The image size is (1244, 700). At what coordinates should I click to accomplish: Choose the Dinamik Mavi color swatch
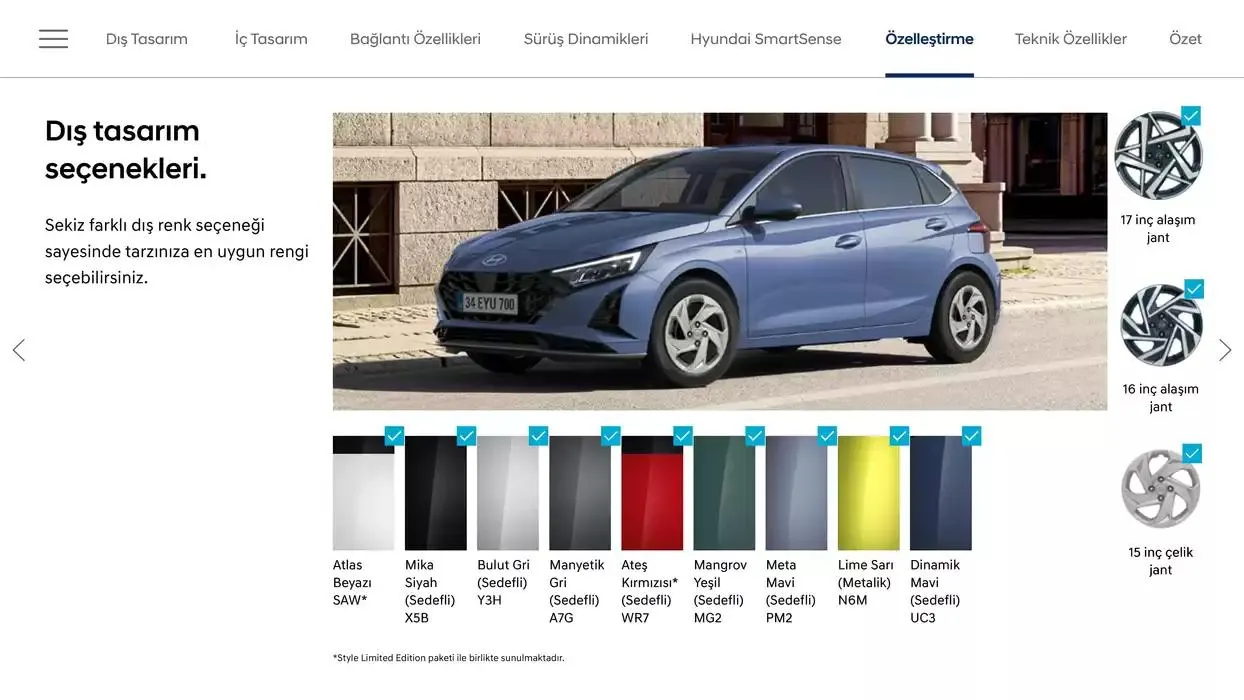940,493
